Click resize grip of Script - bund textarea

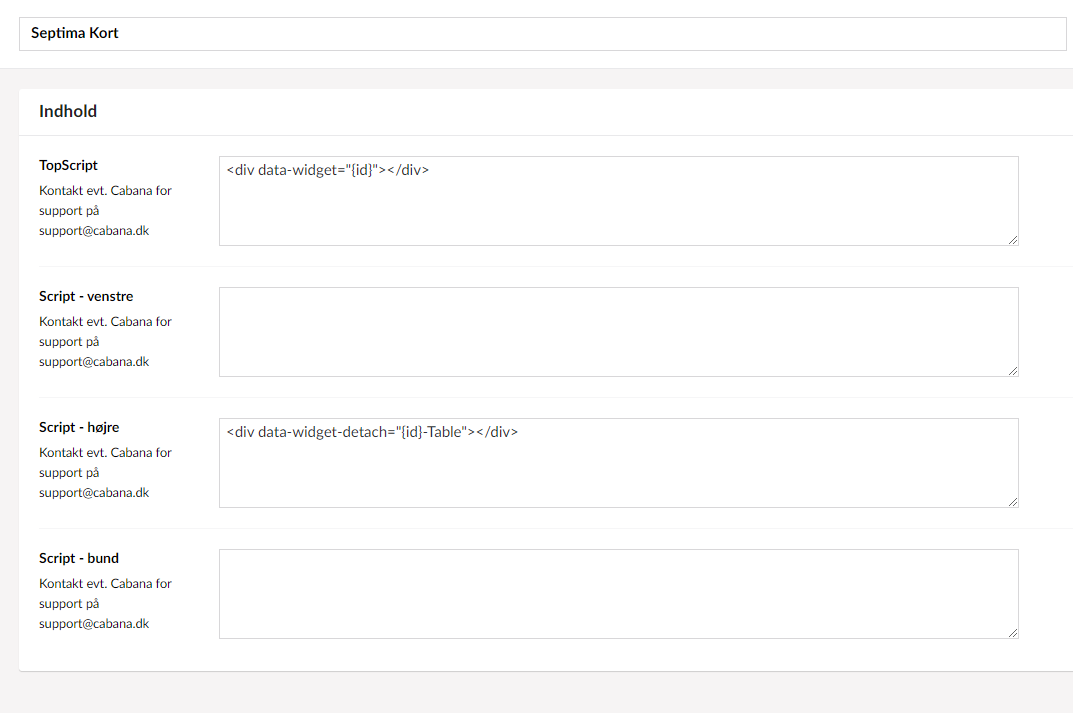pos(1012,632)
